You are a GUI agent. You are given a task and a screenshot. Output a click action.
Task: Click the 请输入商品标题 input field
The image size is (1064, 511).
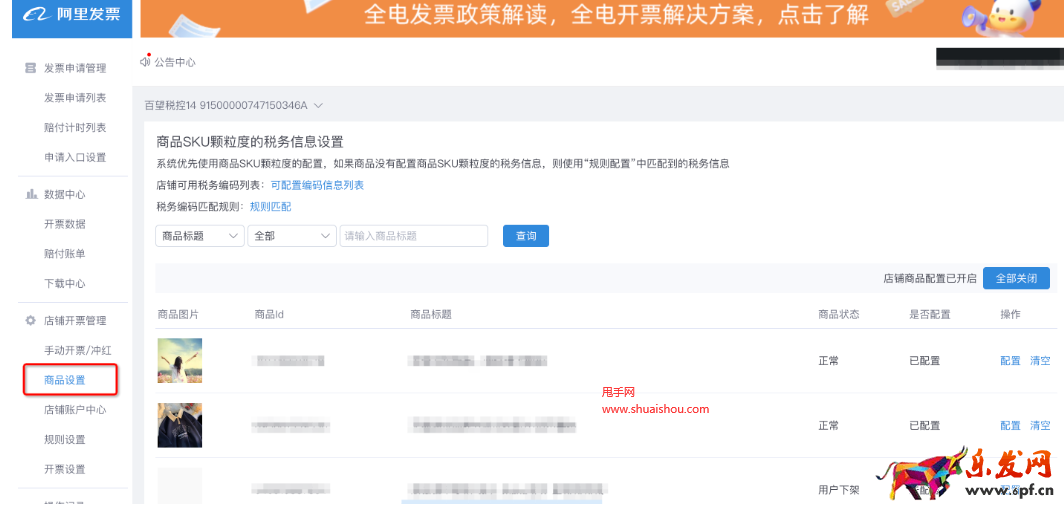[x=413, y=236]
